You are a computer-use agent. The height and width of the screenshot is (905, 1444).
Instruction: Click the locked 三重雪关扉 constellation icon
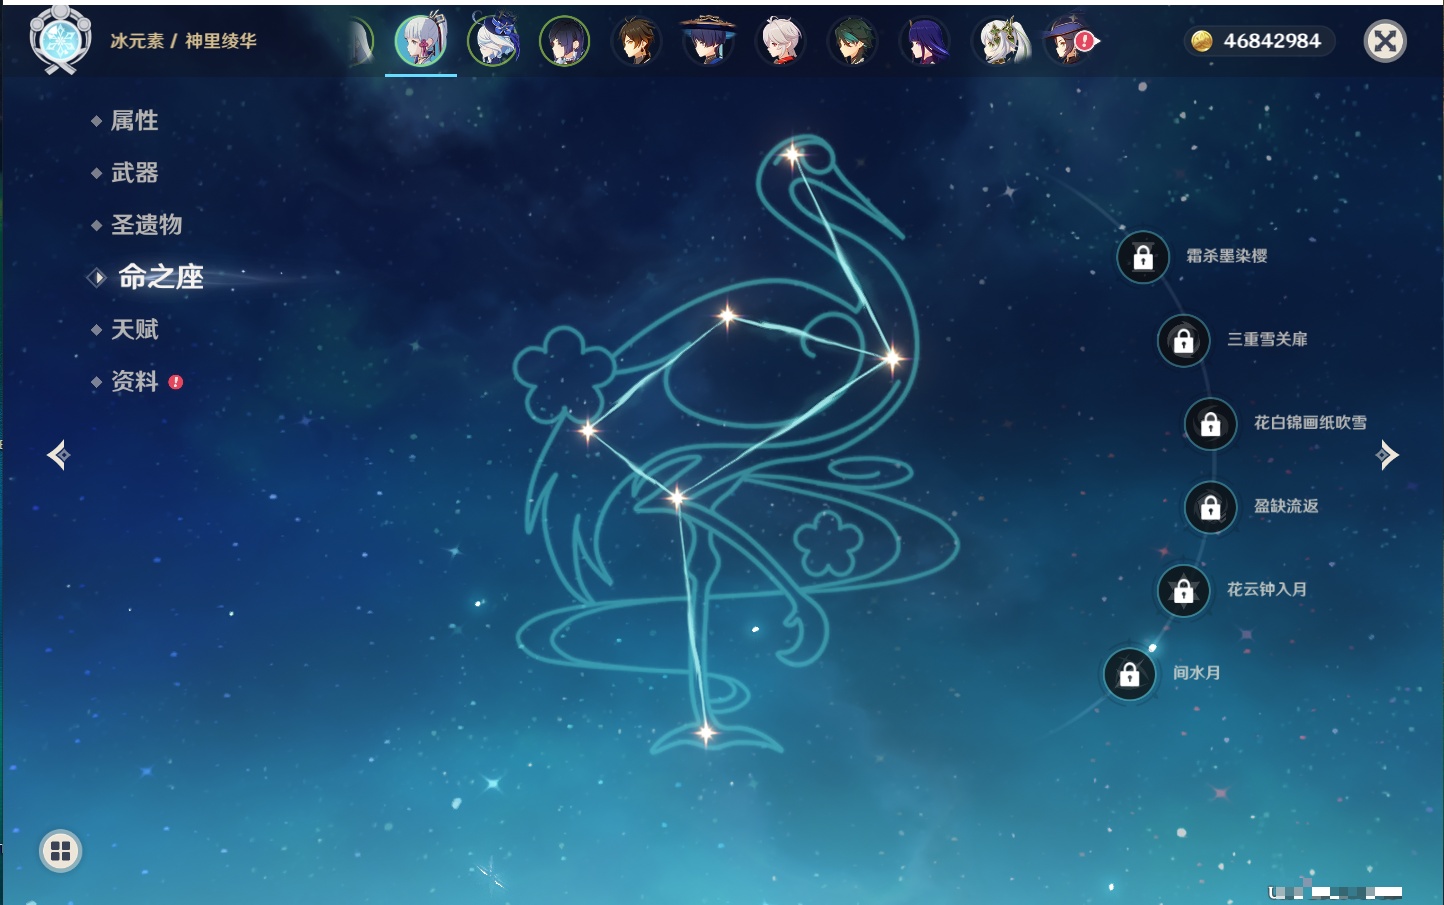[x=1184, y=340]
